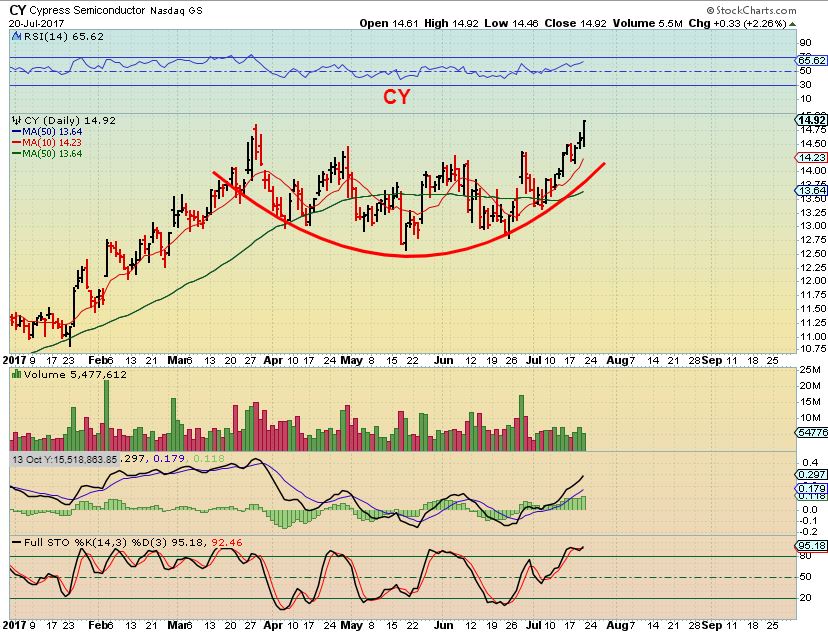Image resolution: width=828 pixels, height=633 pixels.
Task: Click the 10.75 price axis label
Action: point(813,349)
